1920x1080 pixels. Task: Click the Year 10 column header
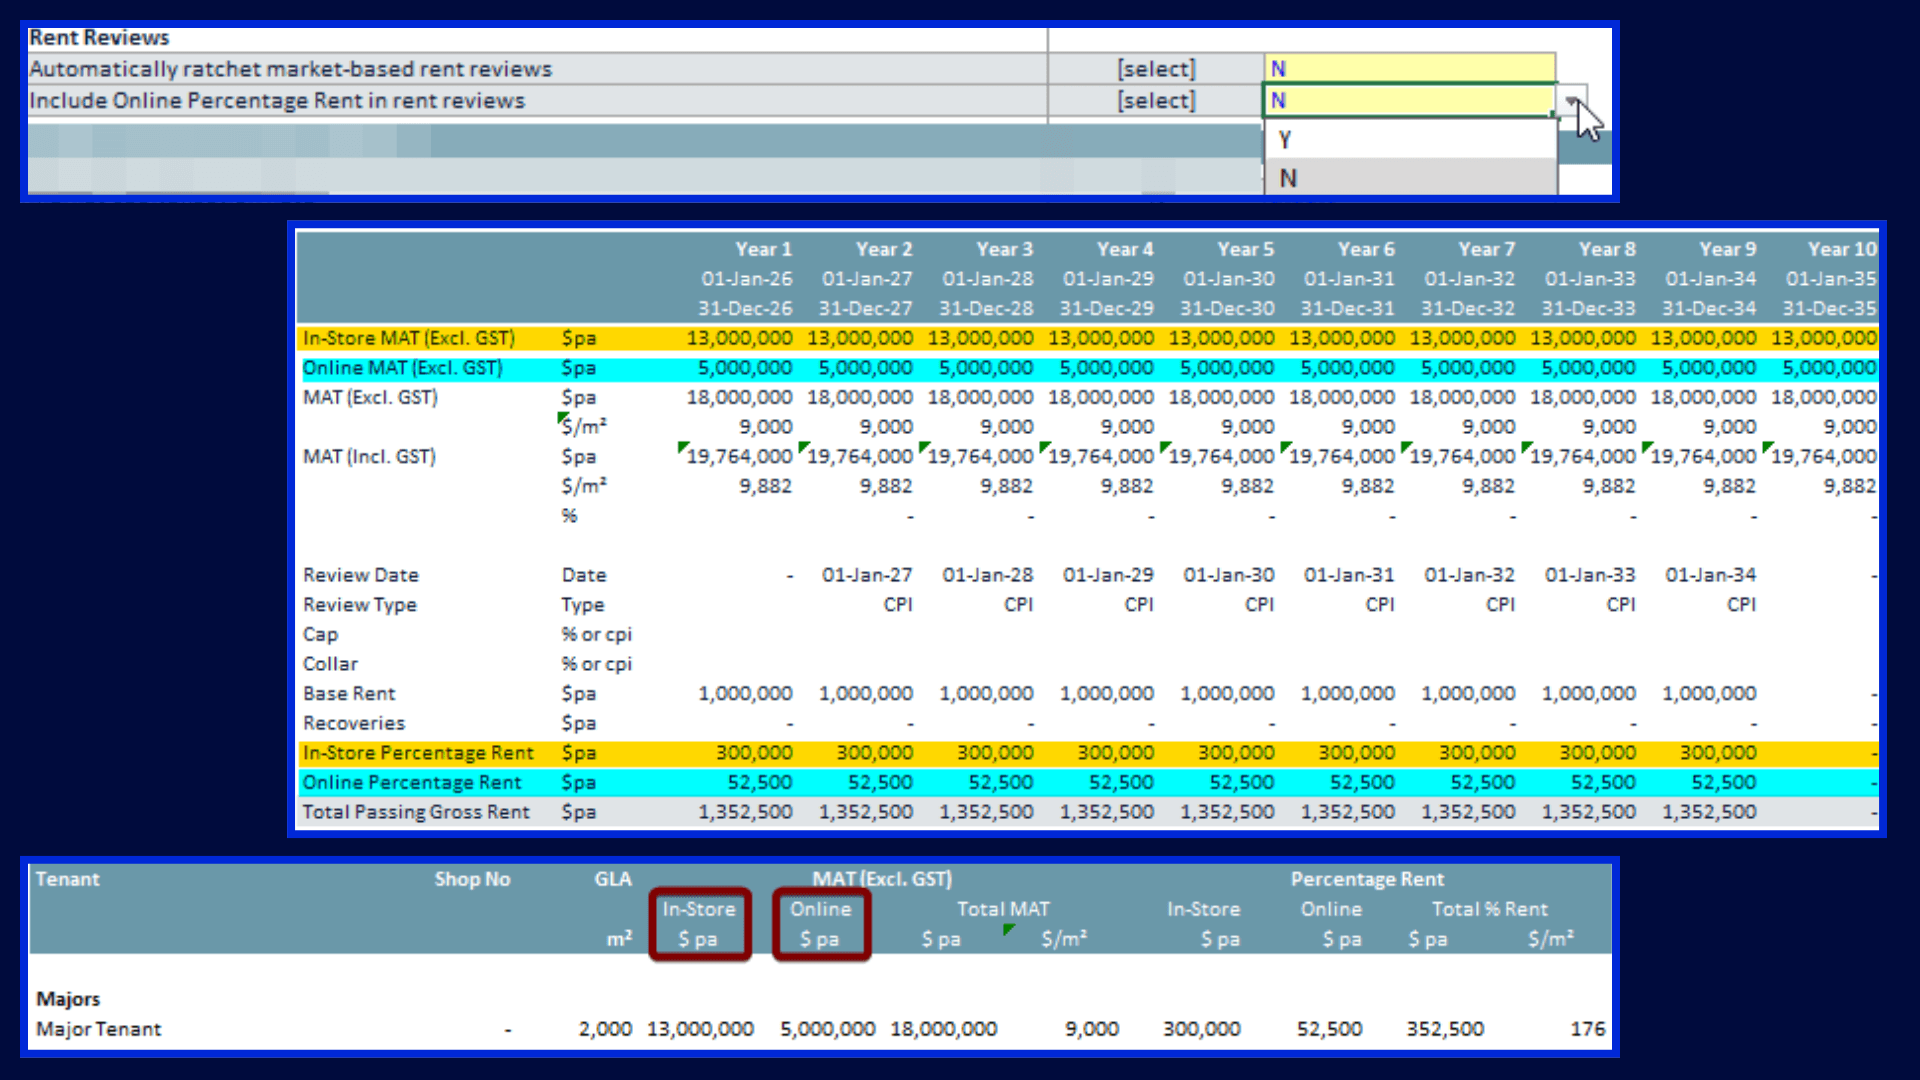pyautogui.click(x=1840, y=249)
